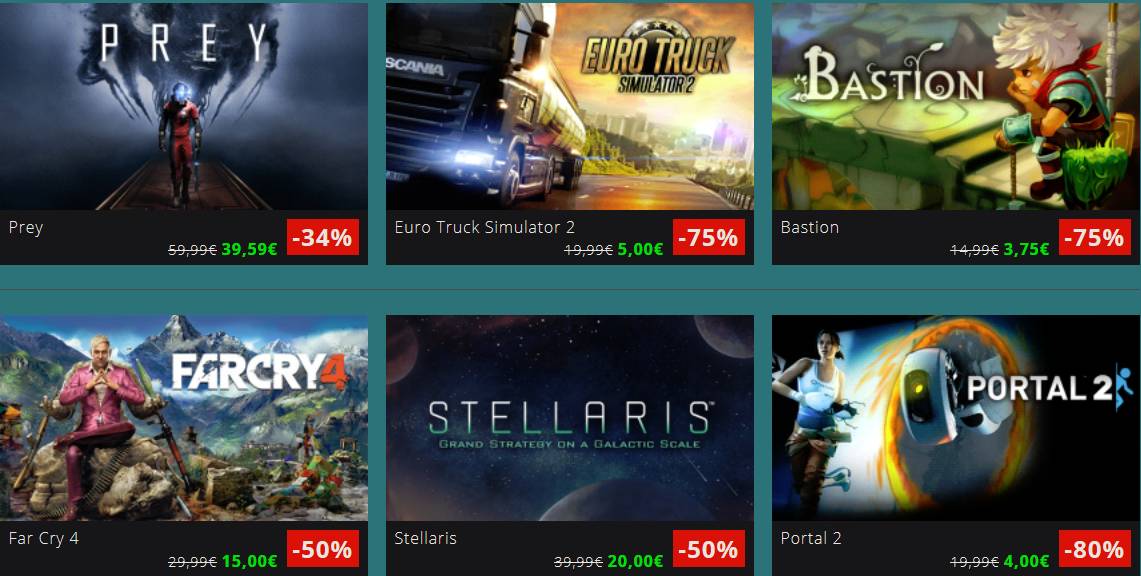Open the Bastion game cover image

pyautogui.click(x=956, y=106)
